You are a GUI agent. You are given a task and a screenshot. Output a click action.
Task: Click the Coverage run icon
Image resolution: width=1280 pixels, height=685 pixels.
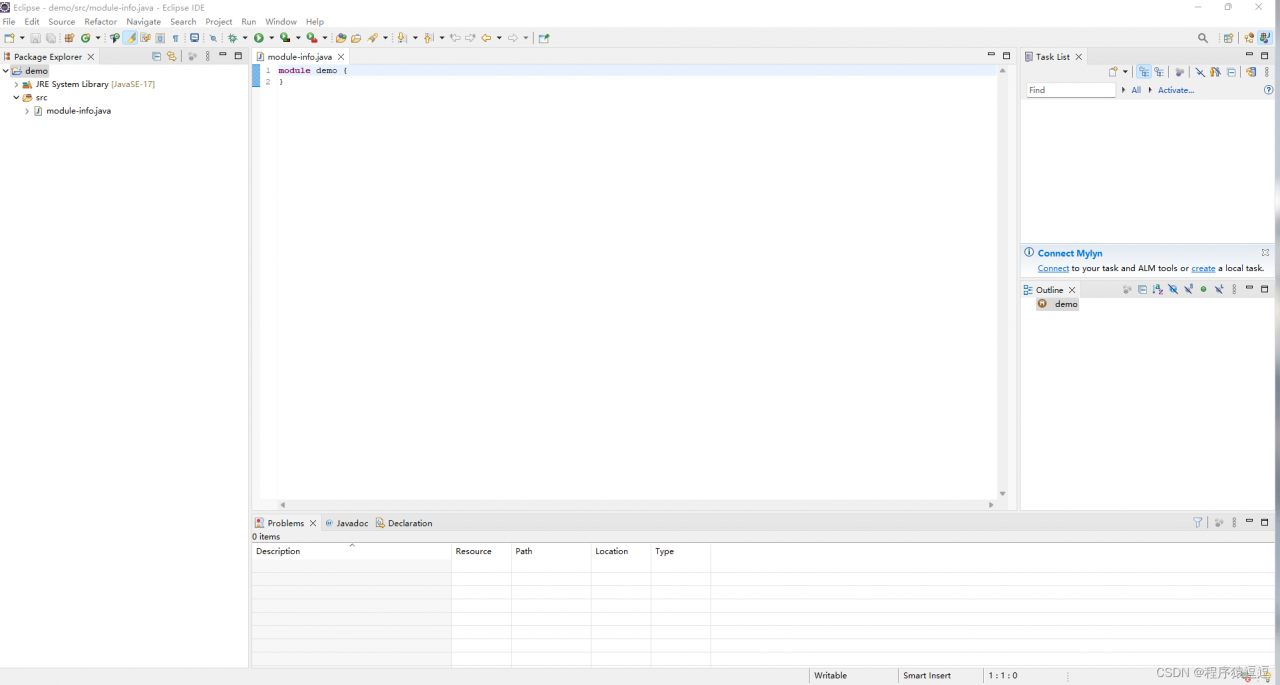pos(285,38)
